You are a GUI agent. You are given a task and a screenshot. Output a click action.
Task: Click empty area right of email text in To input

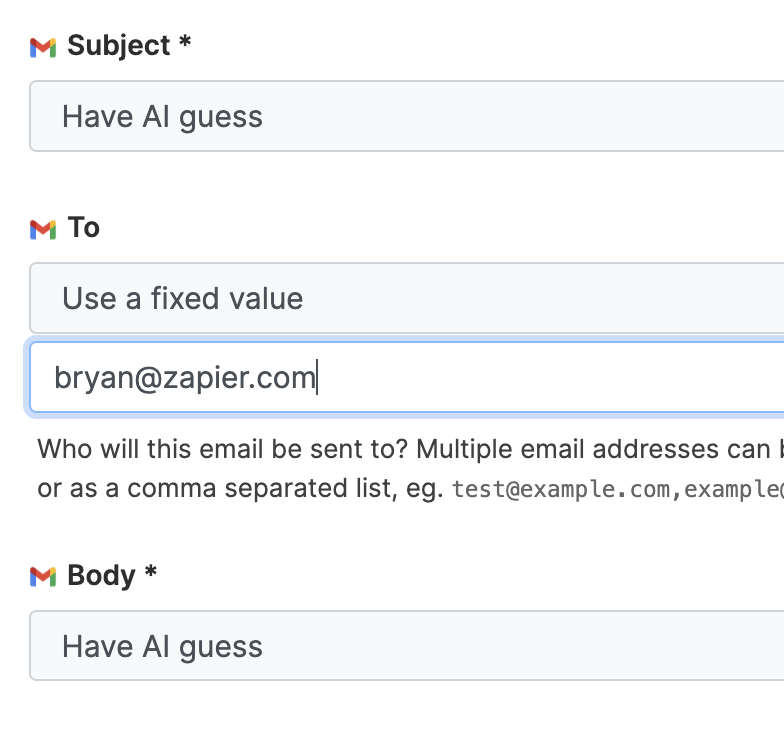tap(550, 378)
